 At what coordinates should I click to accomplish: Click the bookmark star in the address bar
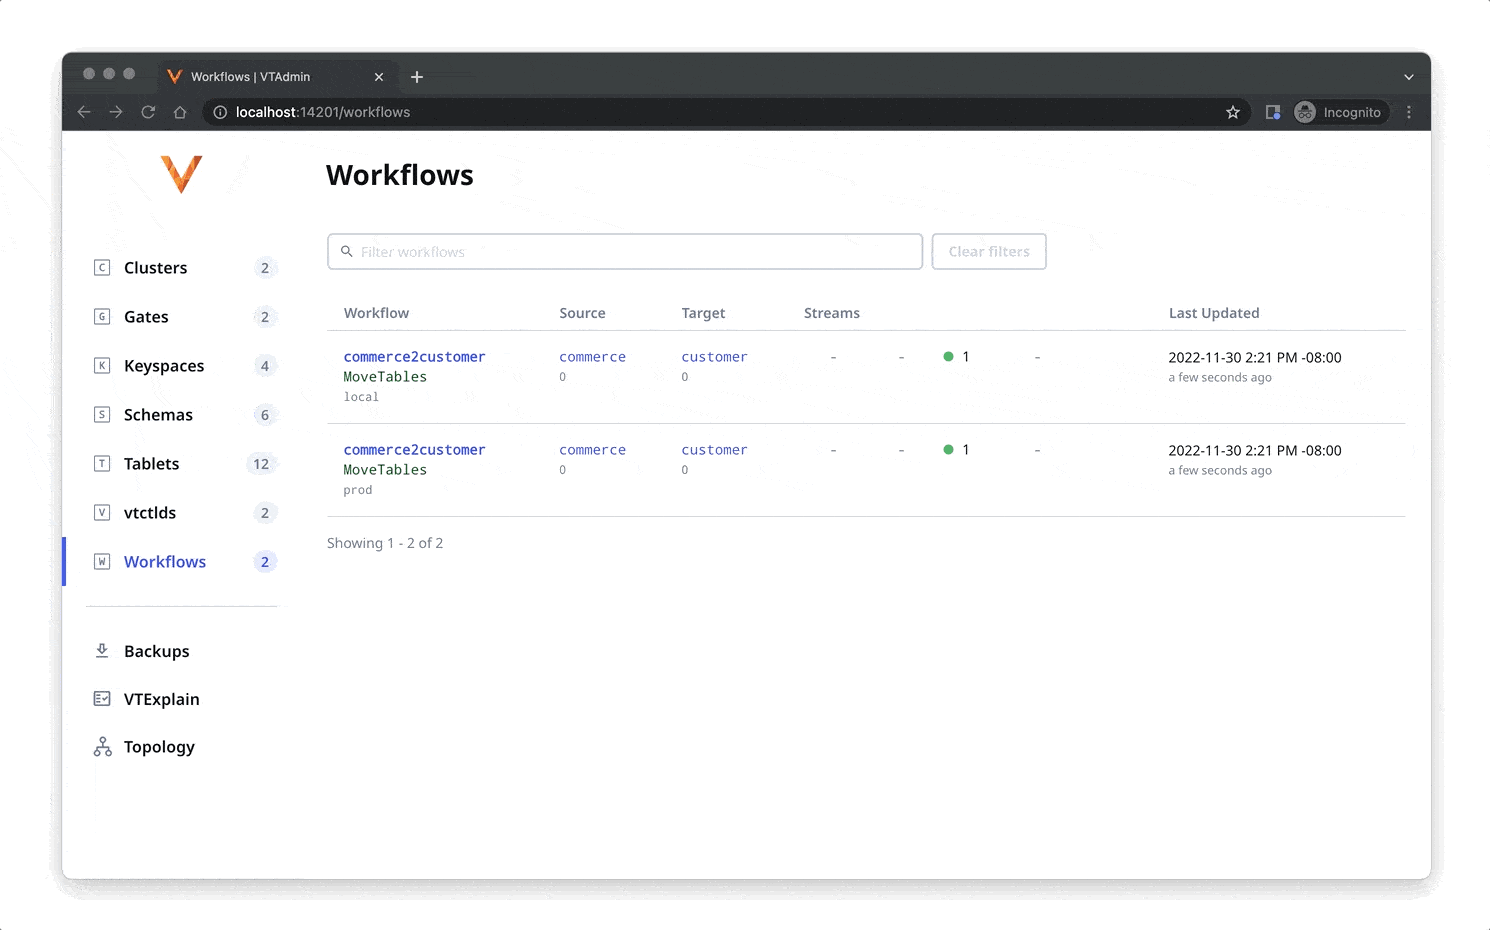(x=1233, y=112)
